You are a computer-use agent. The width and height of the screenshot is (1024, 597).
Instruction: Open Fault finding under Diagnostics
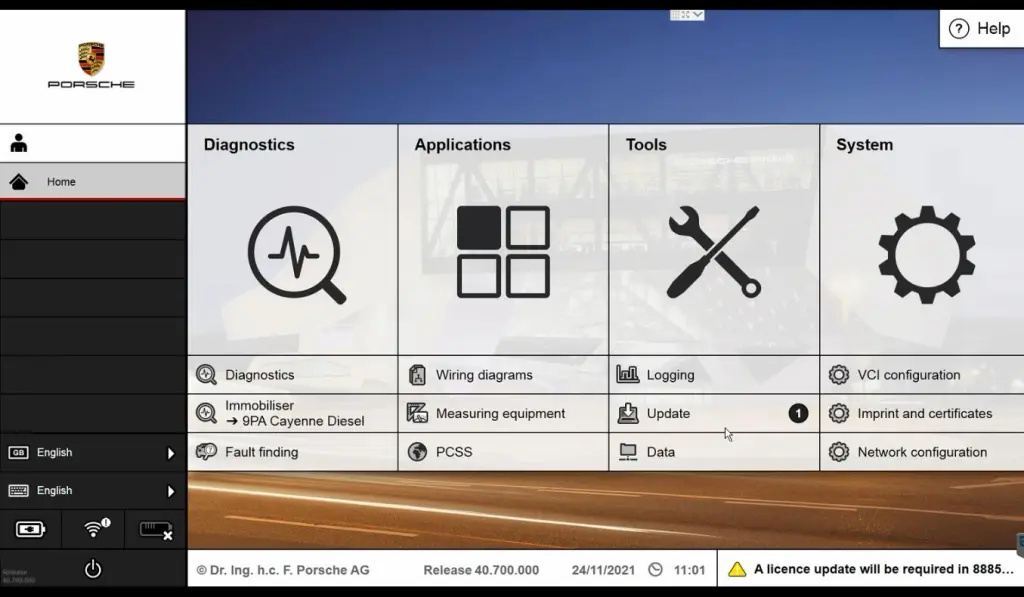[261, 452]
